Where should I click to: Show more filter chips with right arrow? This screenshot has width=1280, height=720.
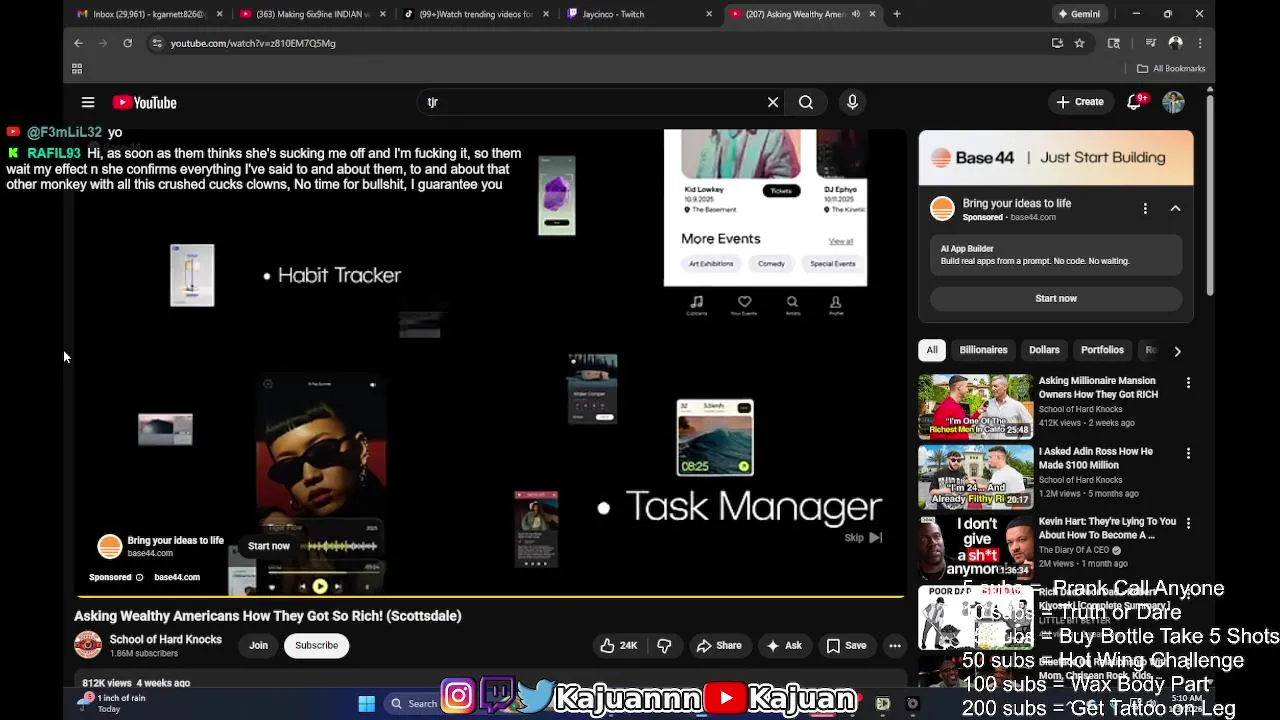[1177, 351]
